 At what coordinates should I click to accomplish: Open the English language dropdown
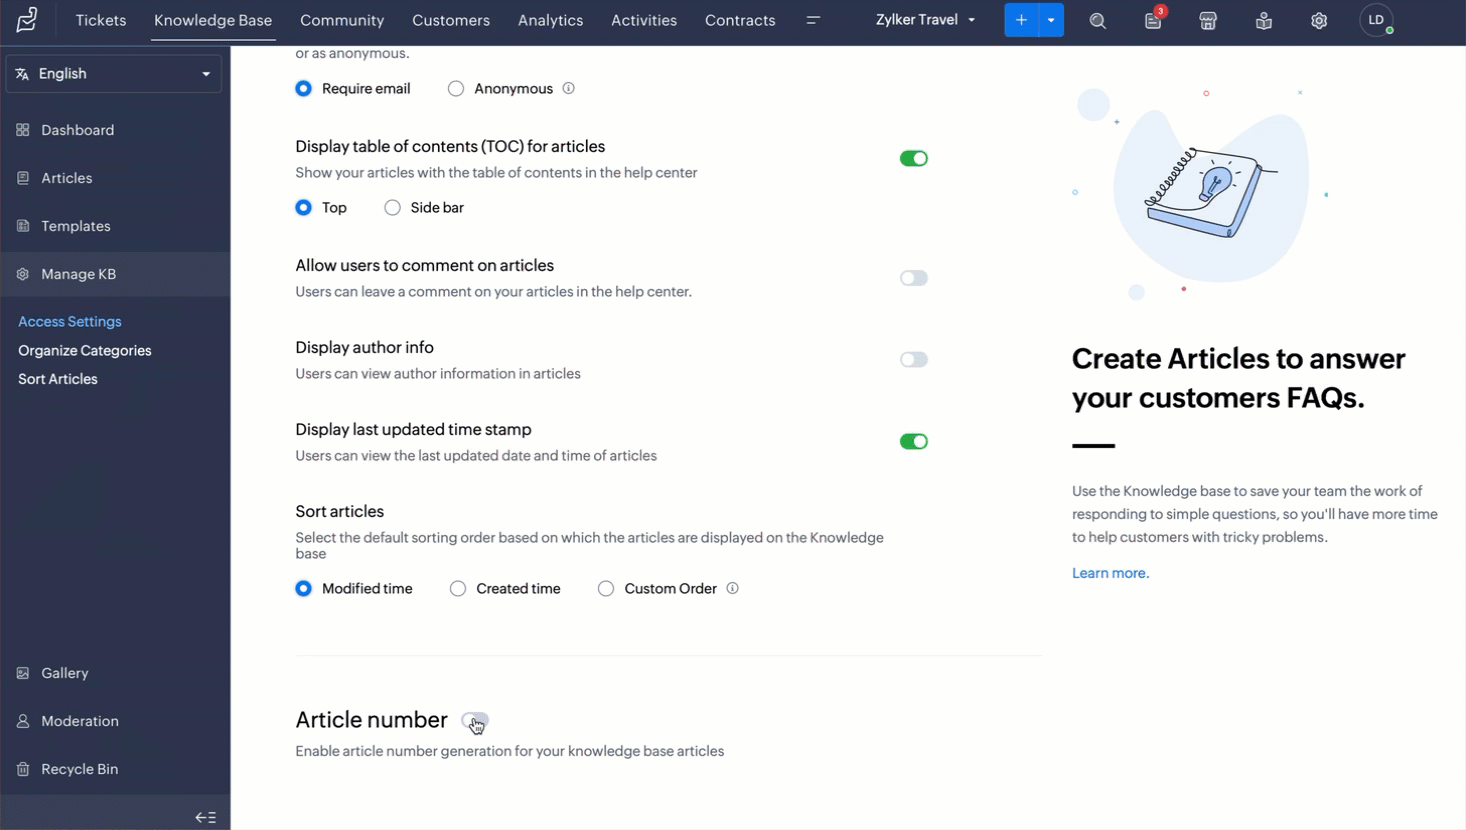[114, 74]
